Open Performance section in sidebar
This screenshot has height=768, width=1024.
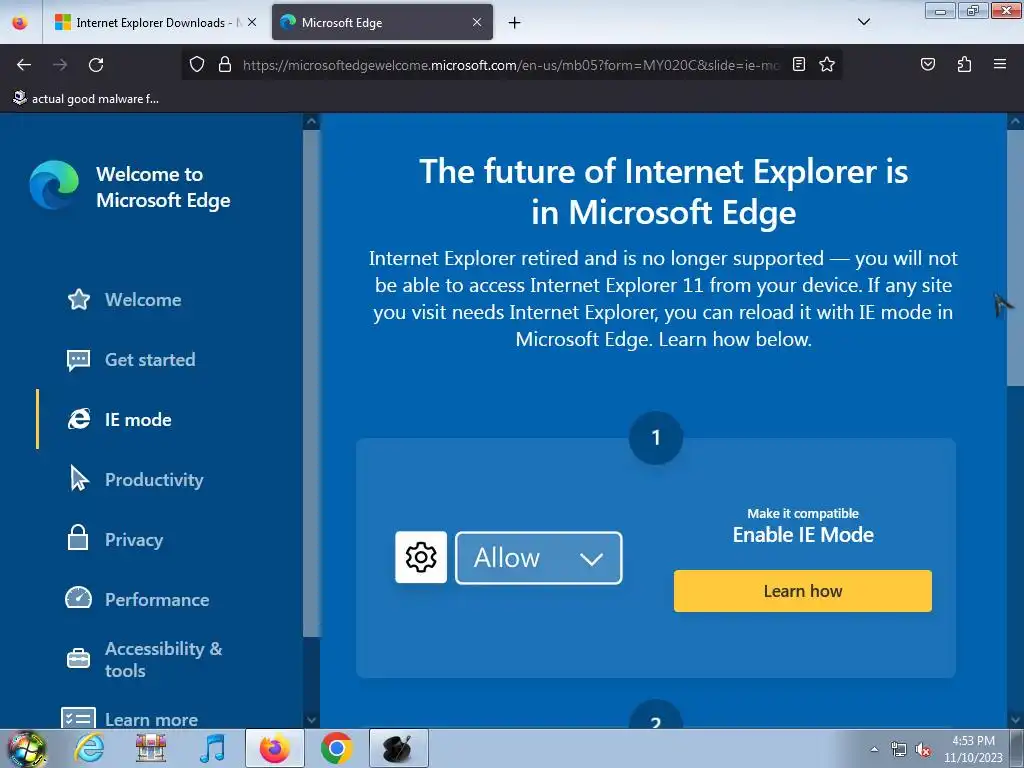157,600
